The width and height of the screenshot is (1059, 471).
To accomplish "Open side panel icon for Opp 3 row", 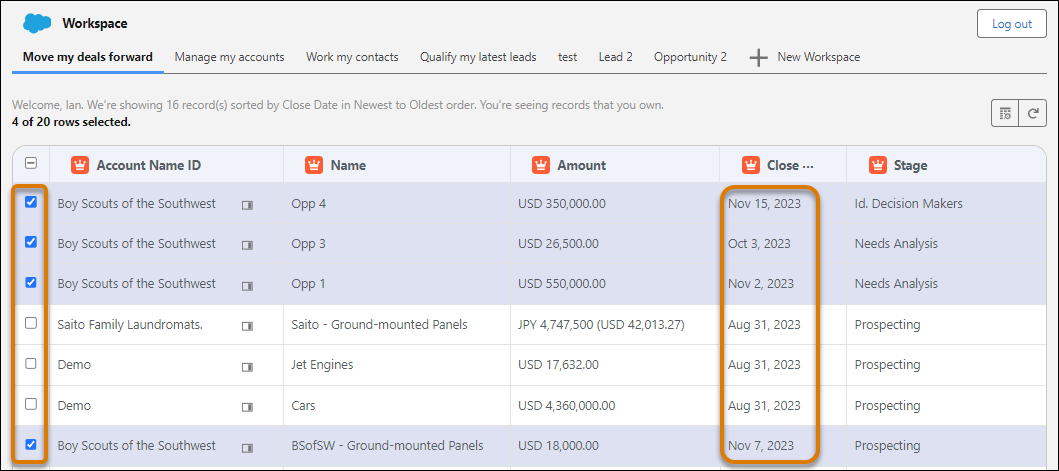I will [x=247, y=245].
